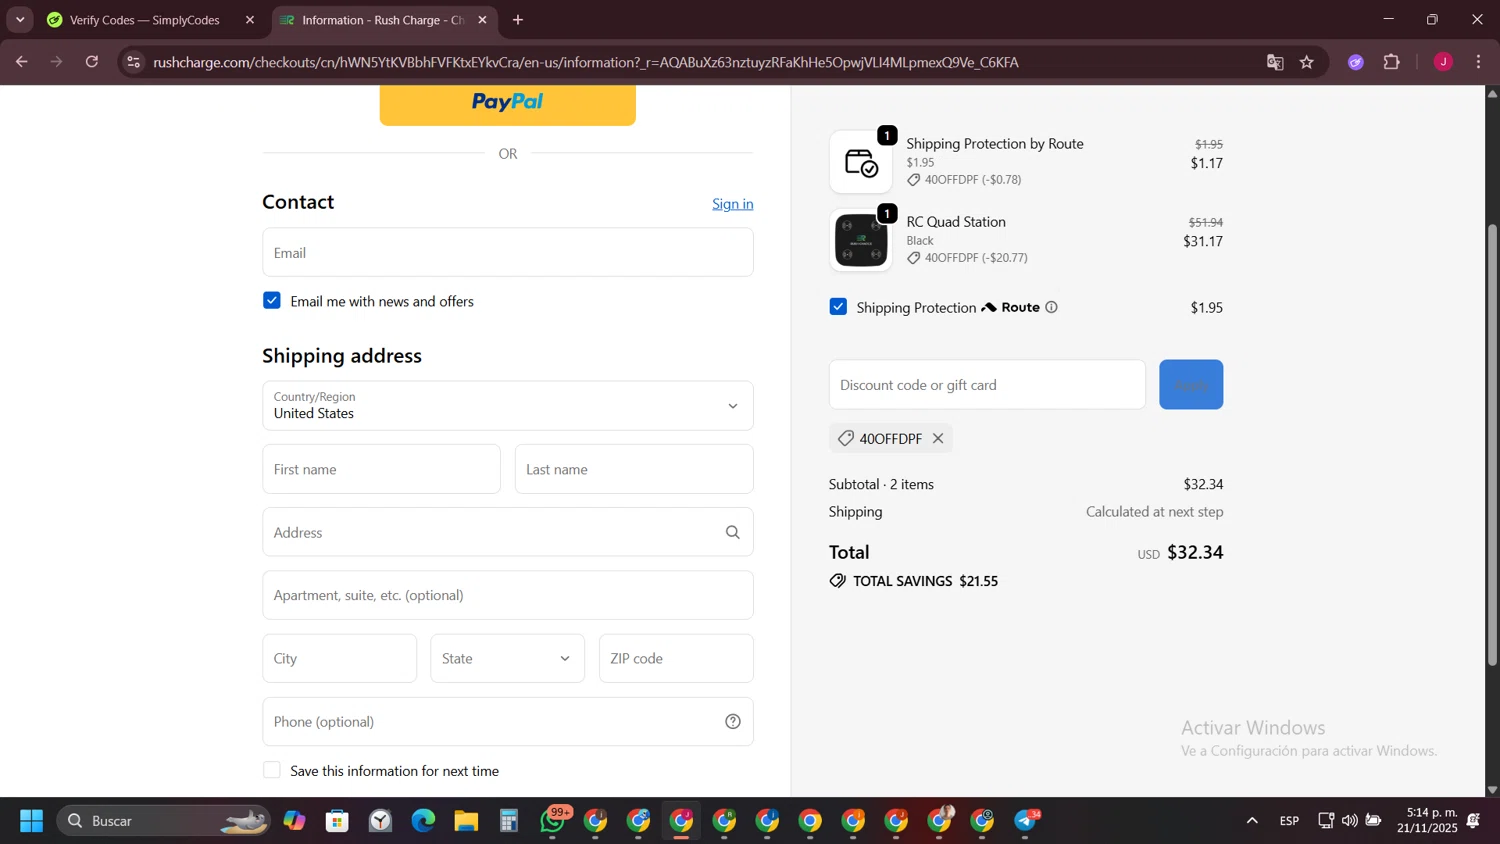Screen dimensions: 1500x844
Task: Click the phone field help icon
Action: [x=733, y=722]
